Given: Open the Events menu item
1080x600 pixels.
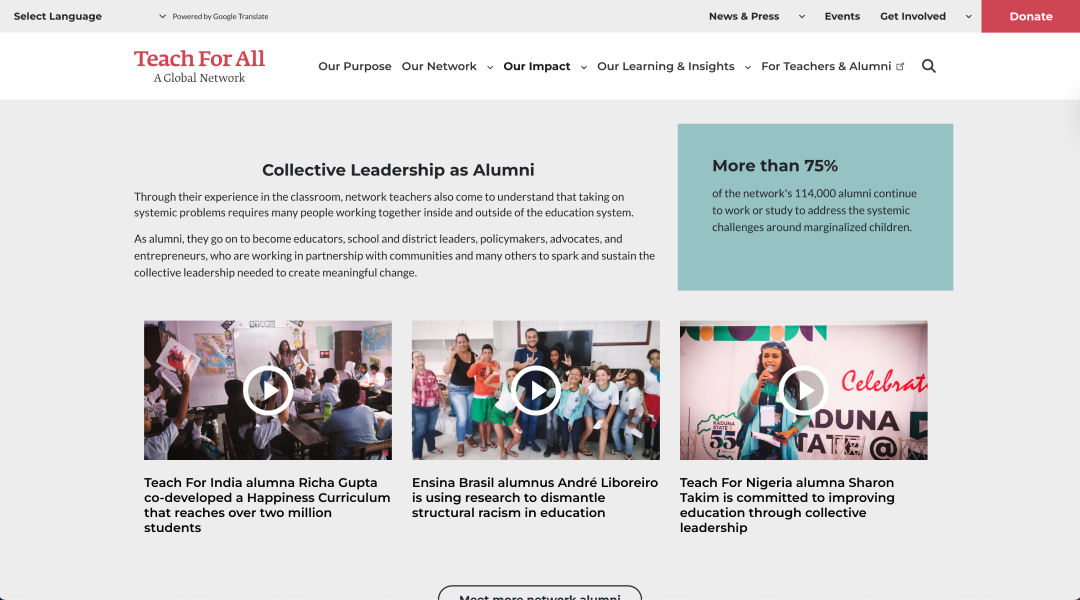Looking at the screenshot, I should click(842, 17).
